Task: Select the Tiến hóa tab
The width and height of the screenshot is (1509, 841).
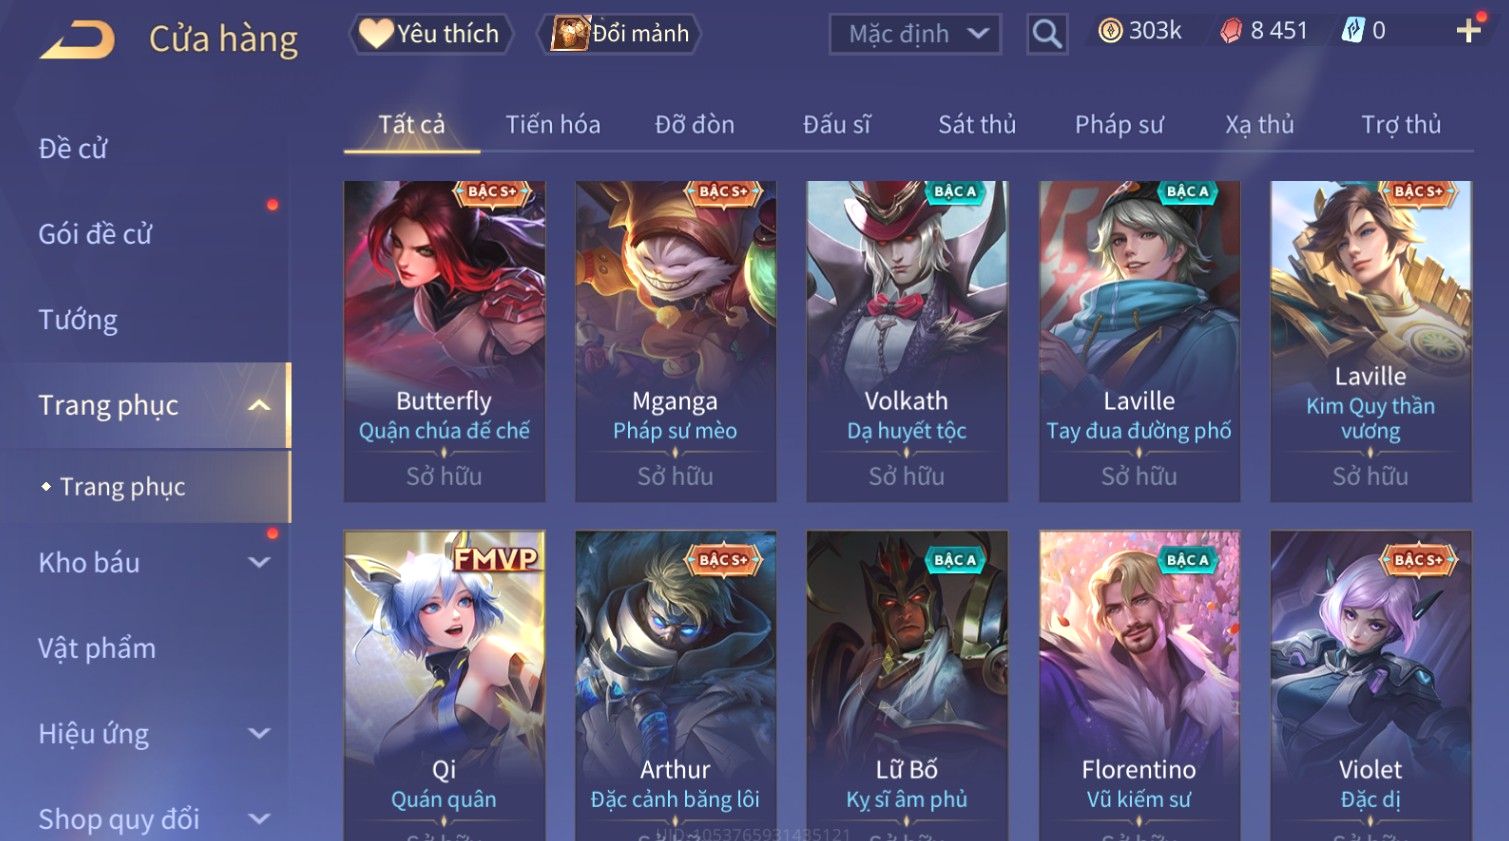Action: click(553, 124)
